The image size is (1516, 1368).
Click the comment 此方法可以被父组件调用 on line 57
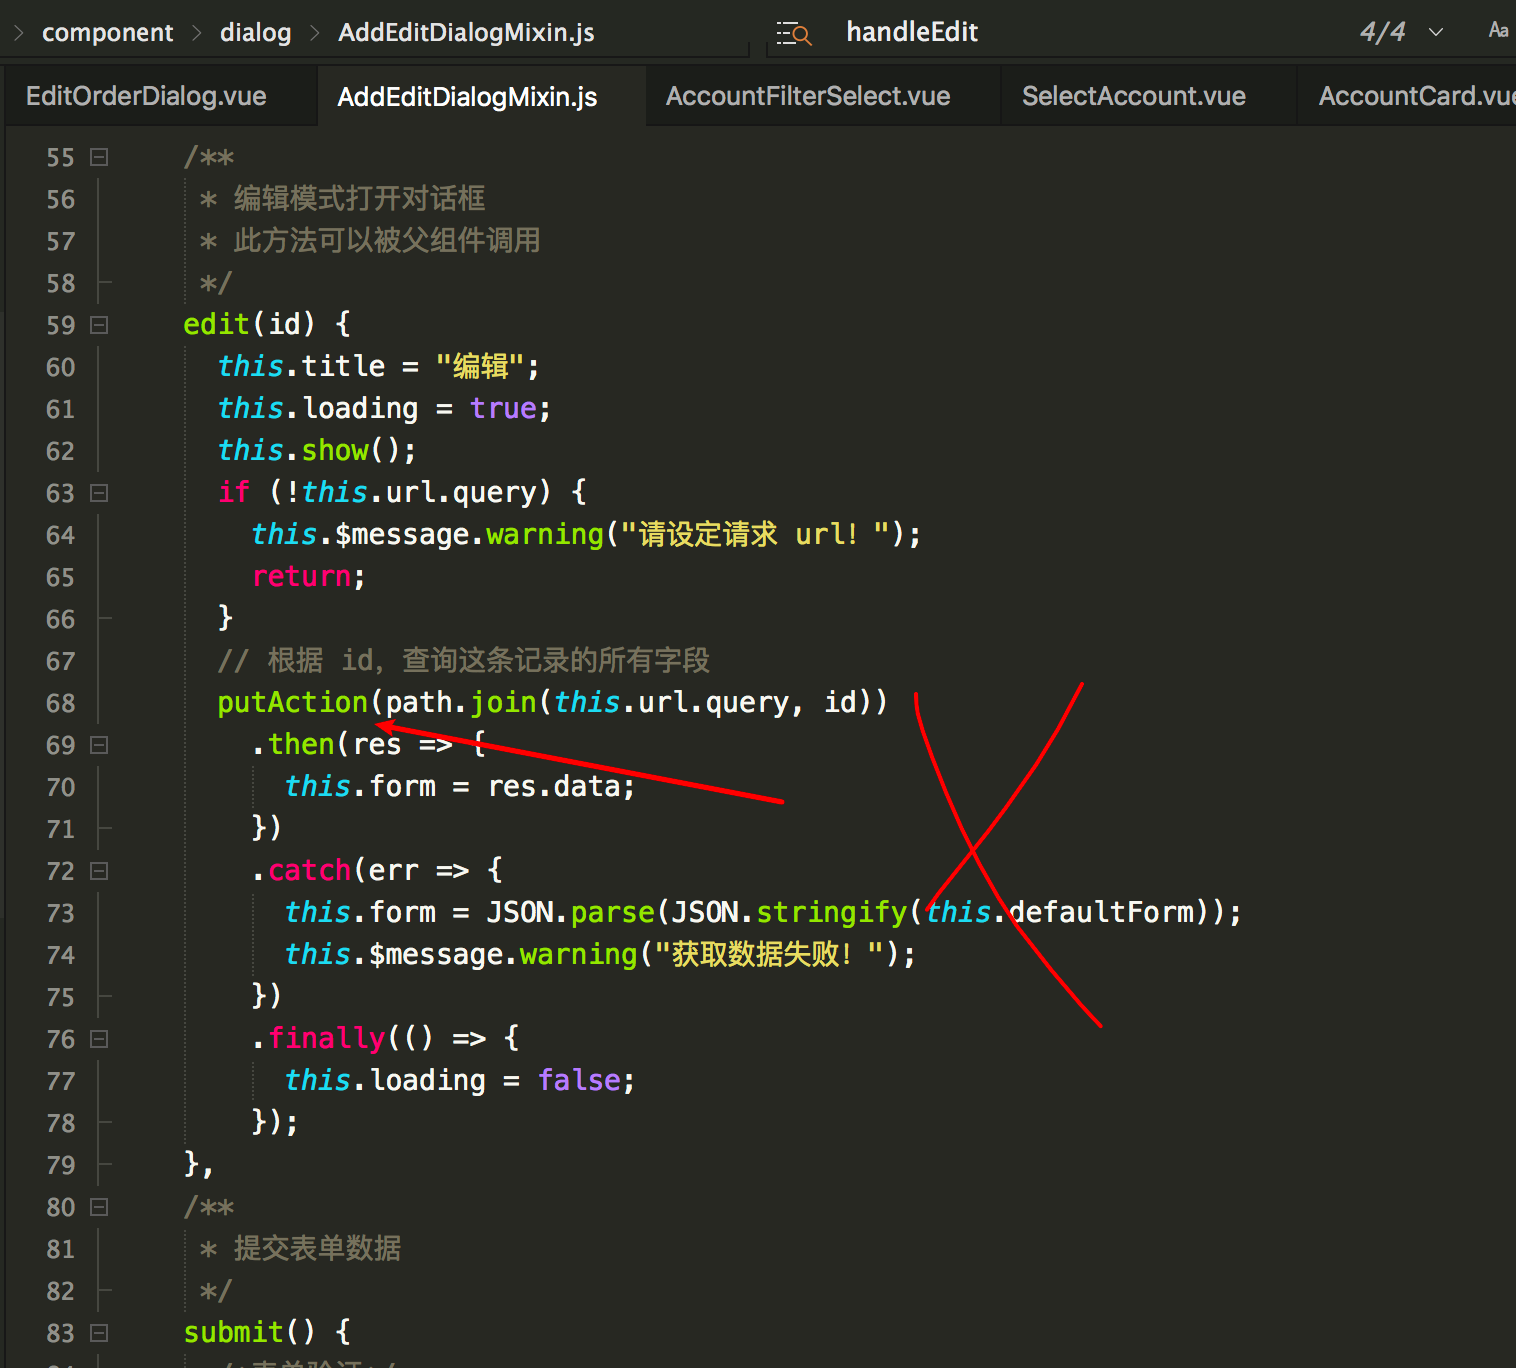click(x=386, y=240)
